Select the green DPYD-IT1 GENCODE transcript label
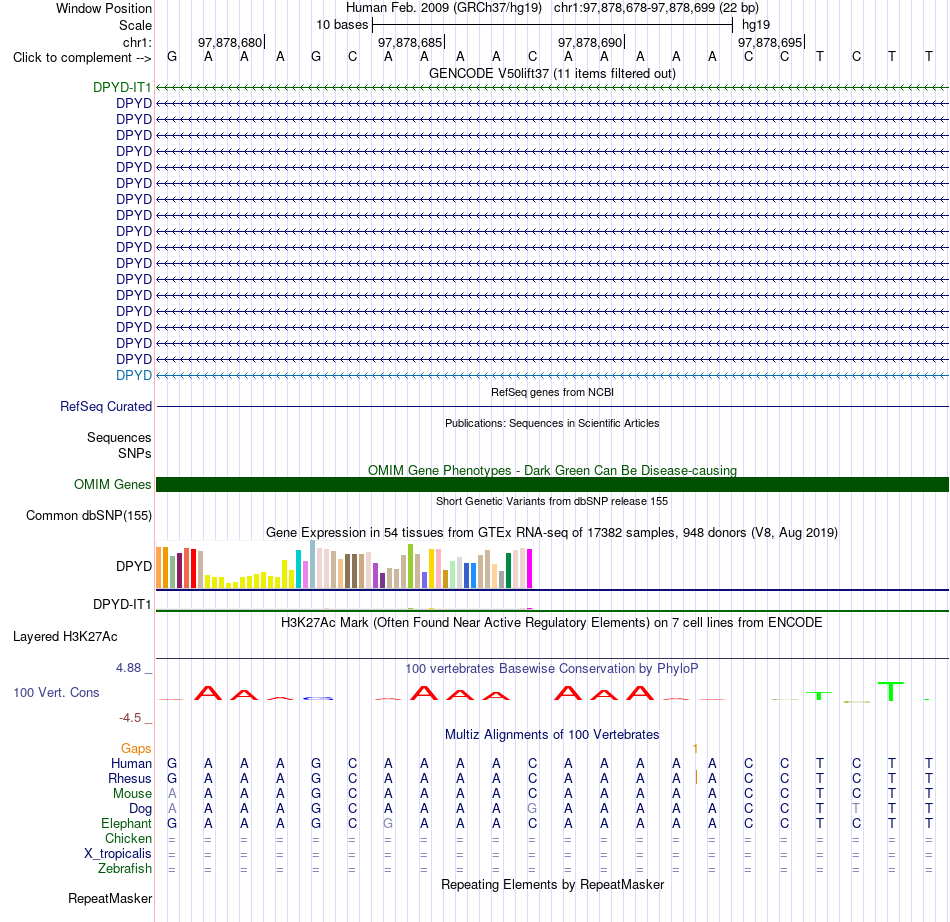 pyautogui.click(x=122, y=87)
